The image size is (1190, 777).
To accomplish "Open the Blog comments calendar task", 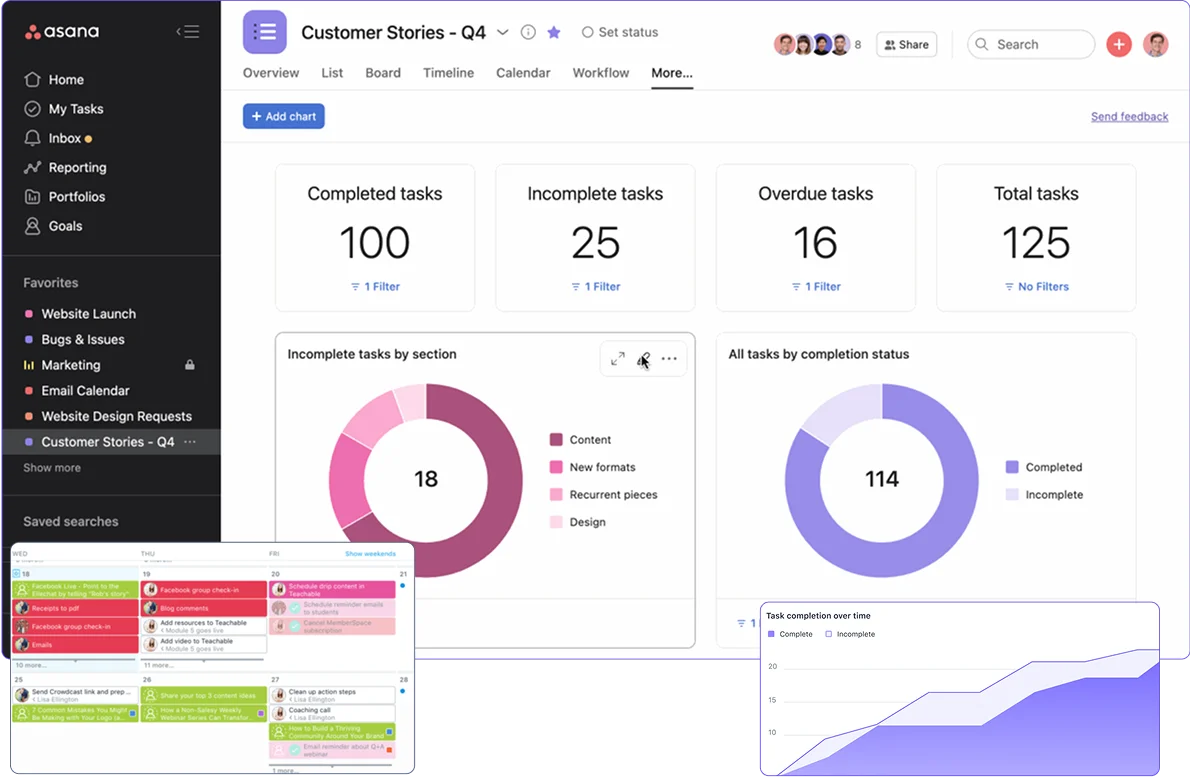I will (203, 608).
